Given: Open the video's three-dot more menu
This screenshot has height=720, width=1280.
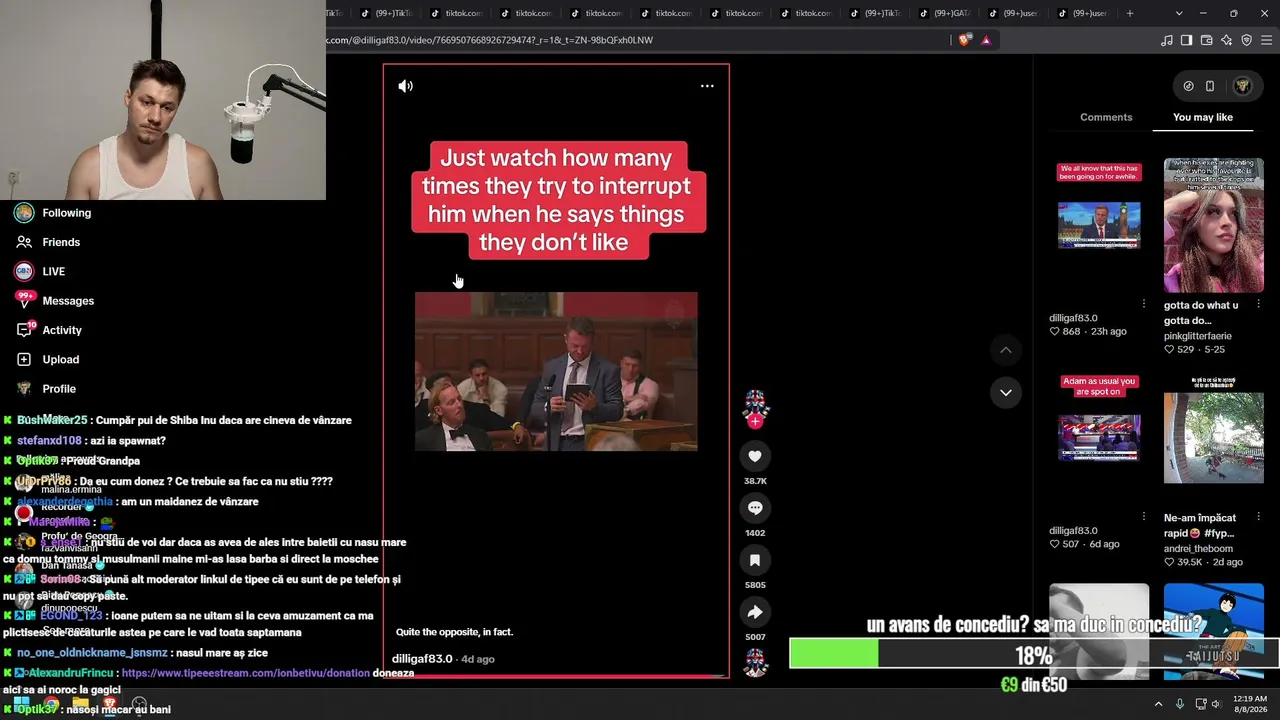Looking at the screenshot, I should click(x=707, y=86).
